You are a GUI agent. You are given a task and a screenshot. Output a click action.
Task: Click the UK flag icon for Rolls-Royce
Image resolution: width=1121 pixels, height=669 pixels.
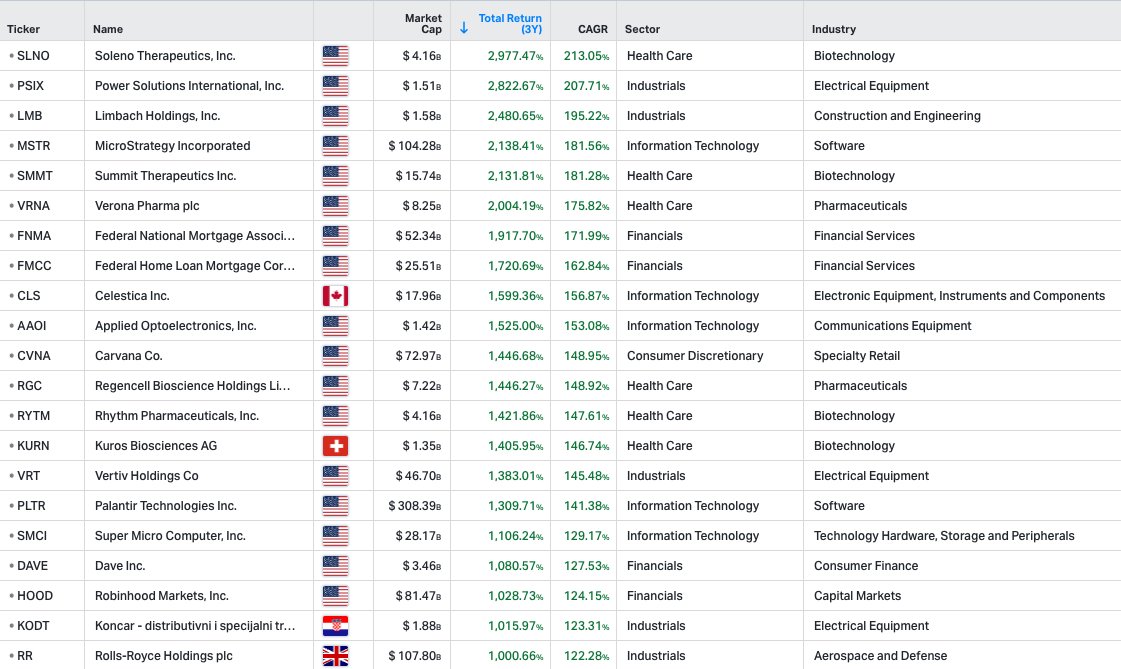(x=335, y=656)
